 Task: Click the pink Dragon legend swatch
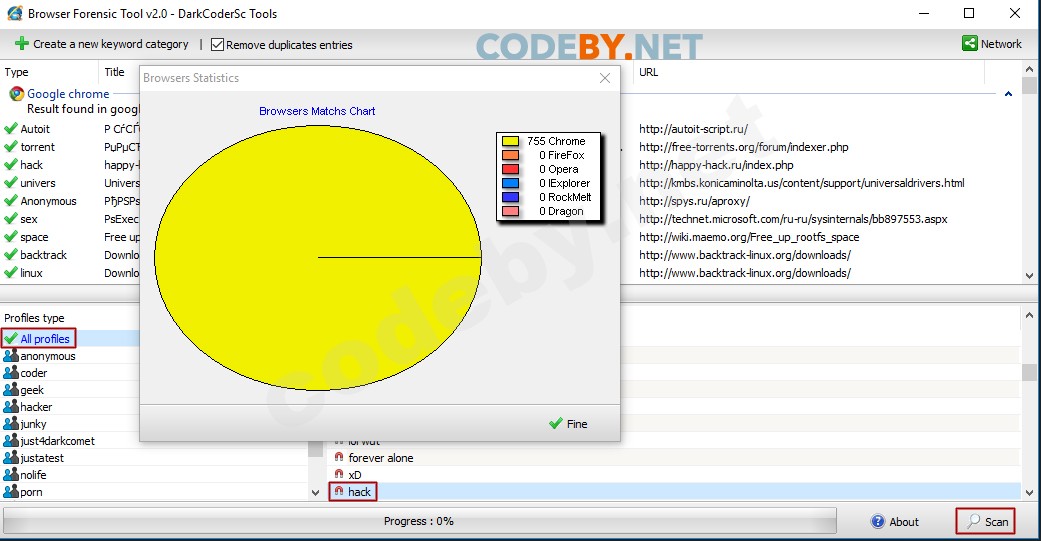click(x=511, y=211)
